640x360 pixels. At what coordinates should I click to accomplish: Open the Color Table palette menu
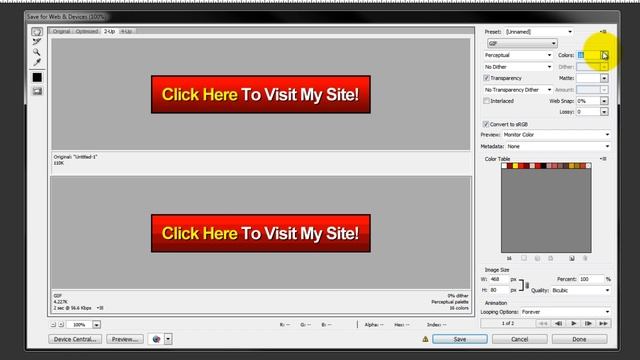(x=603, y=159)
